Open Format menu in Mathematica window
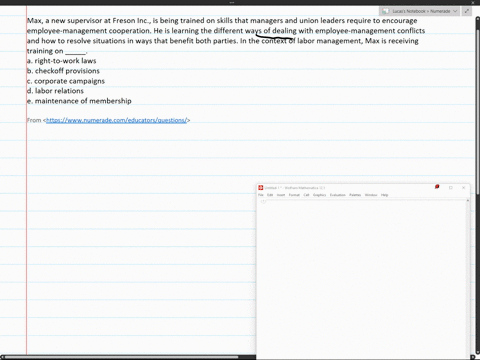This screenshot has height=360, width=480. pyautogui.click(x=294, y=195)
